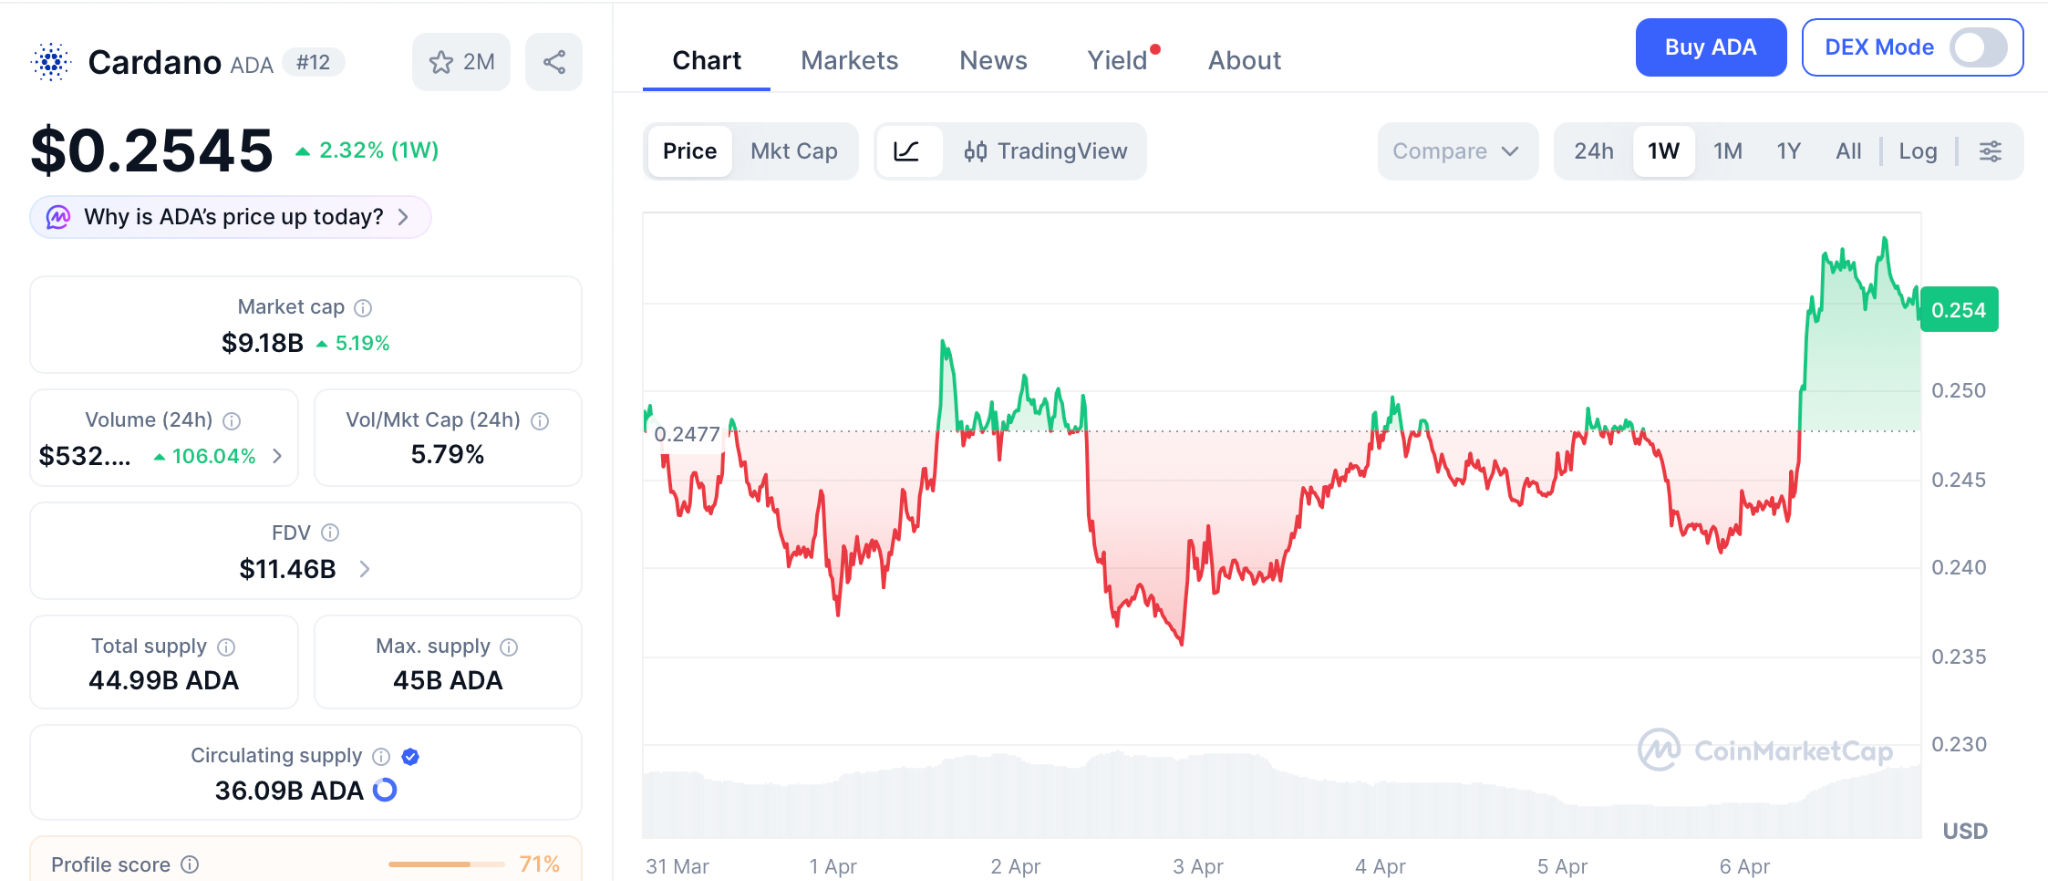The width and height of the screenshot is (2048, 881).
Task: Open the News tab
Action: click(993, 61)
